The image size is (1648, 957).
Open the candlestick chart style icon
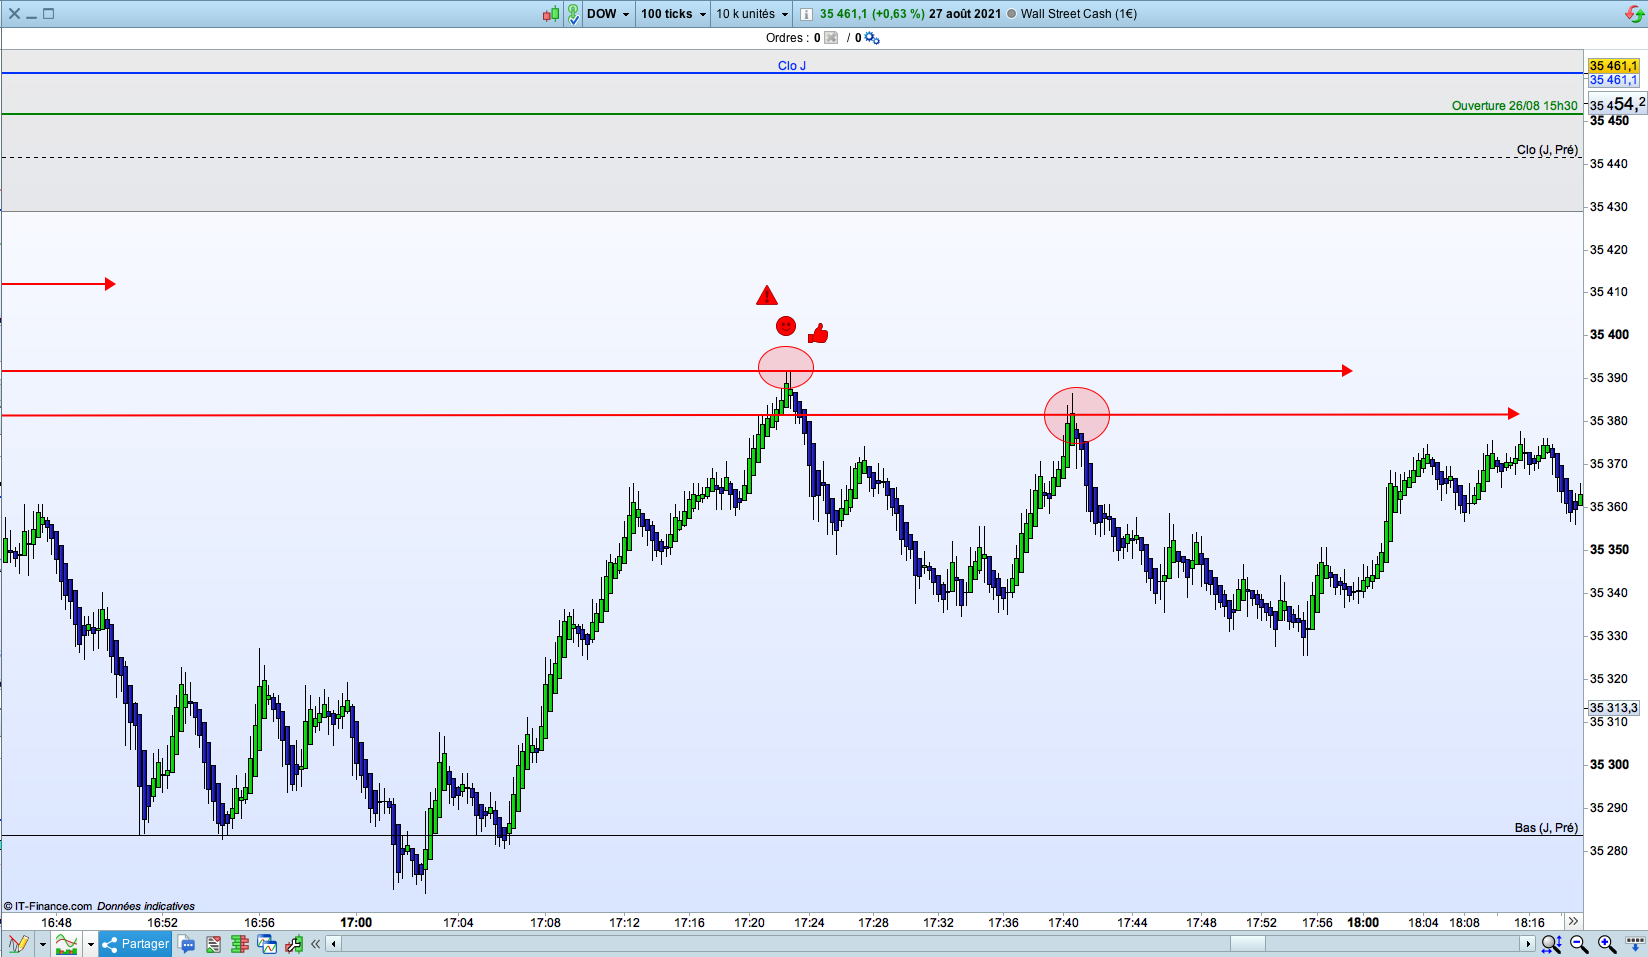551,14
